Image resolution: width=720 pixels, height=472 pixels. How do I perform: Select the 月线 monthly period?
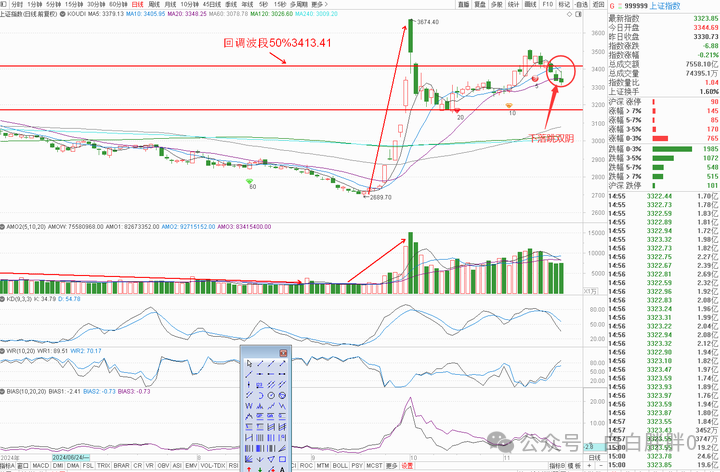170,4
